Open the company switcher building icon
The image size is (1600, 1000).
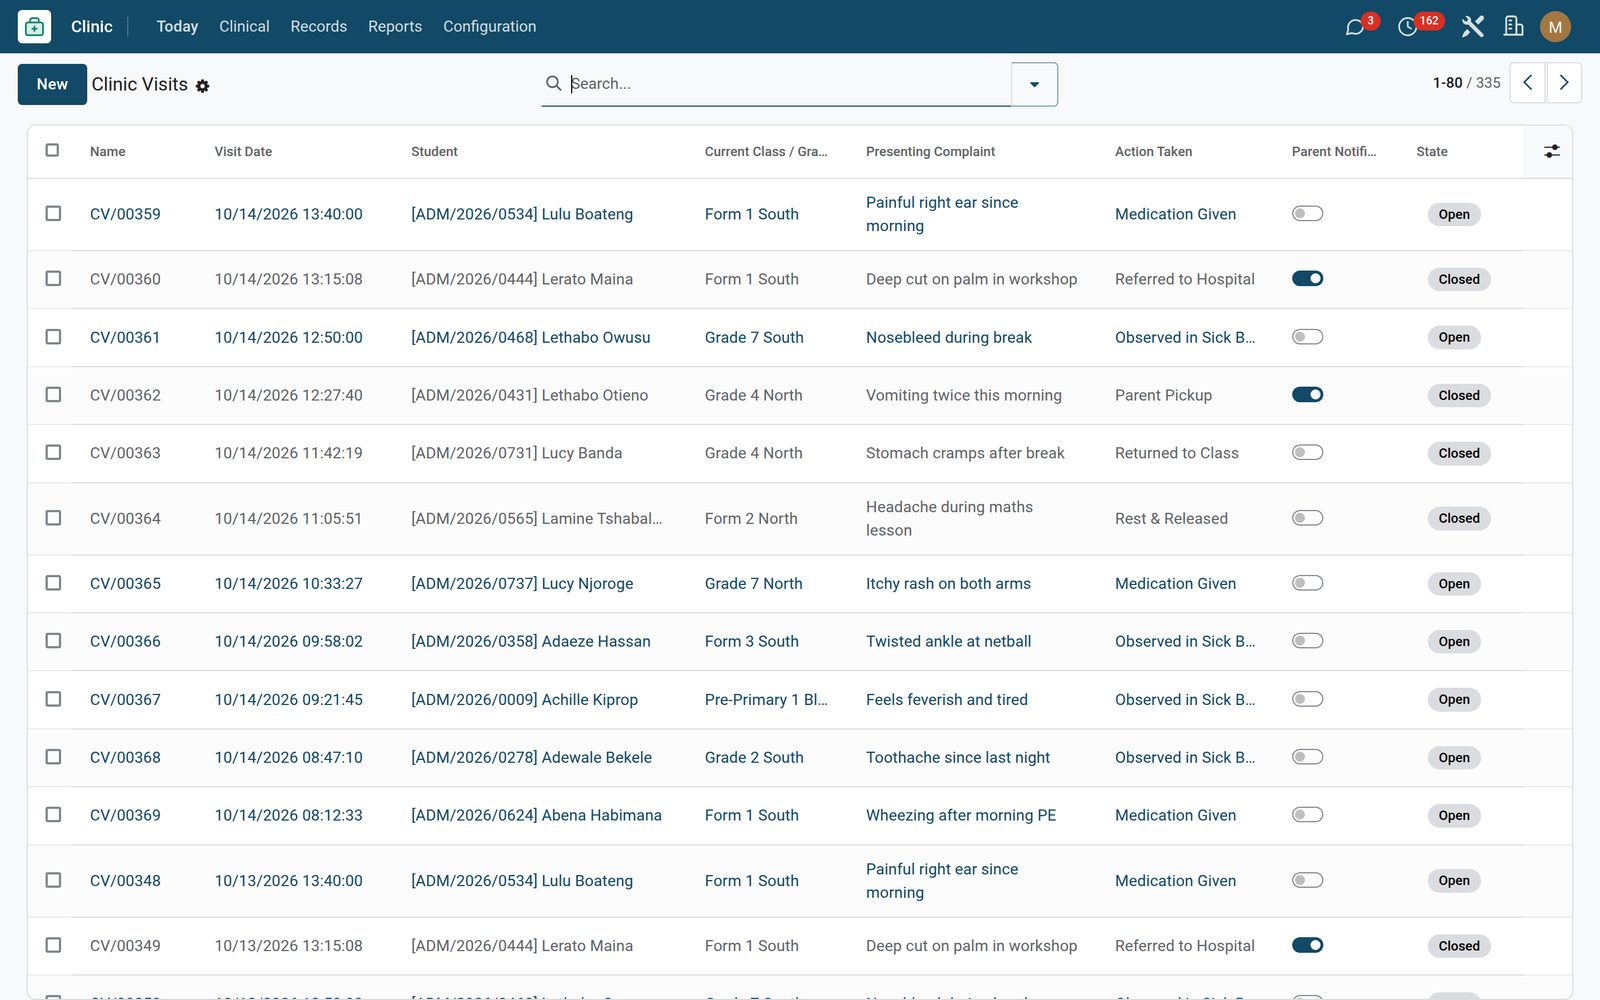[x=1514, y=27]
